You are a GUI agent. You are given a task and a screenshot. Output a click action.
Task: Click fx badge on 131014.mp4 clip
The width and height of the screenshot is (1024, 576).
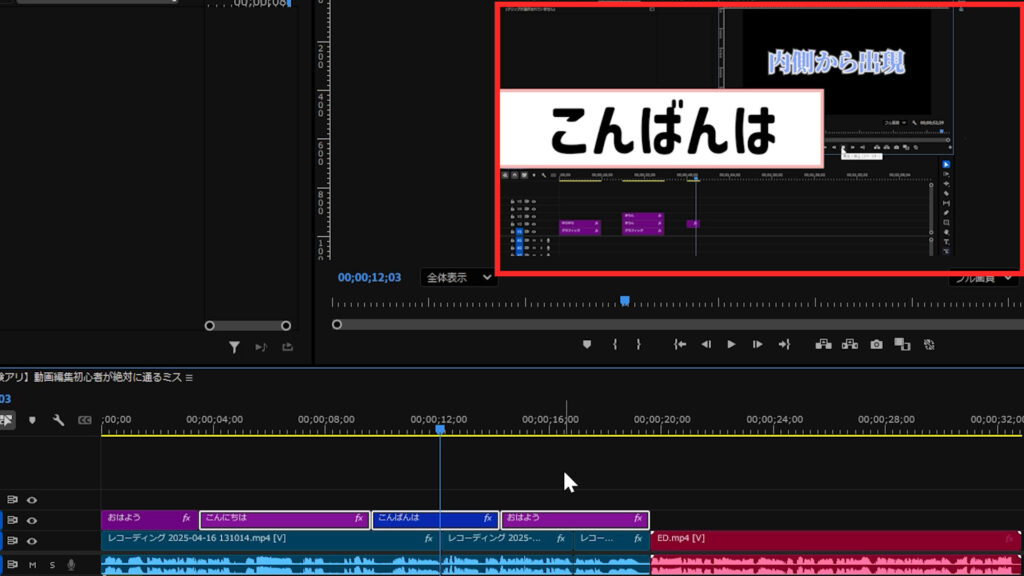(x=428, y=539)
